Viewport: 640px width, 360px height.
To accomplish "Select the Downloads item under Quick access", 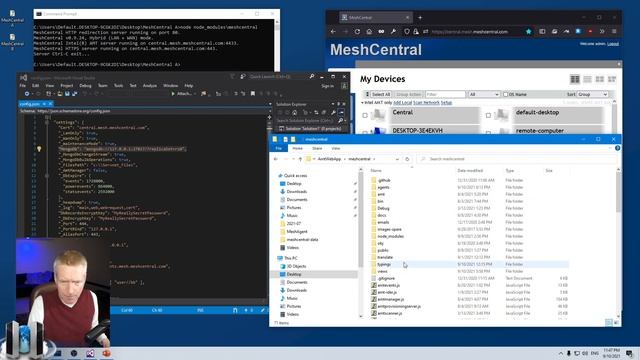I will click(297, 191).
